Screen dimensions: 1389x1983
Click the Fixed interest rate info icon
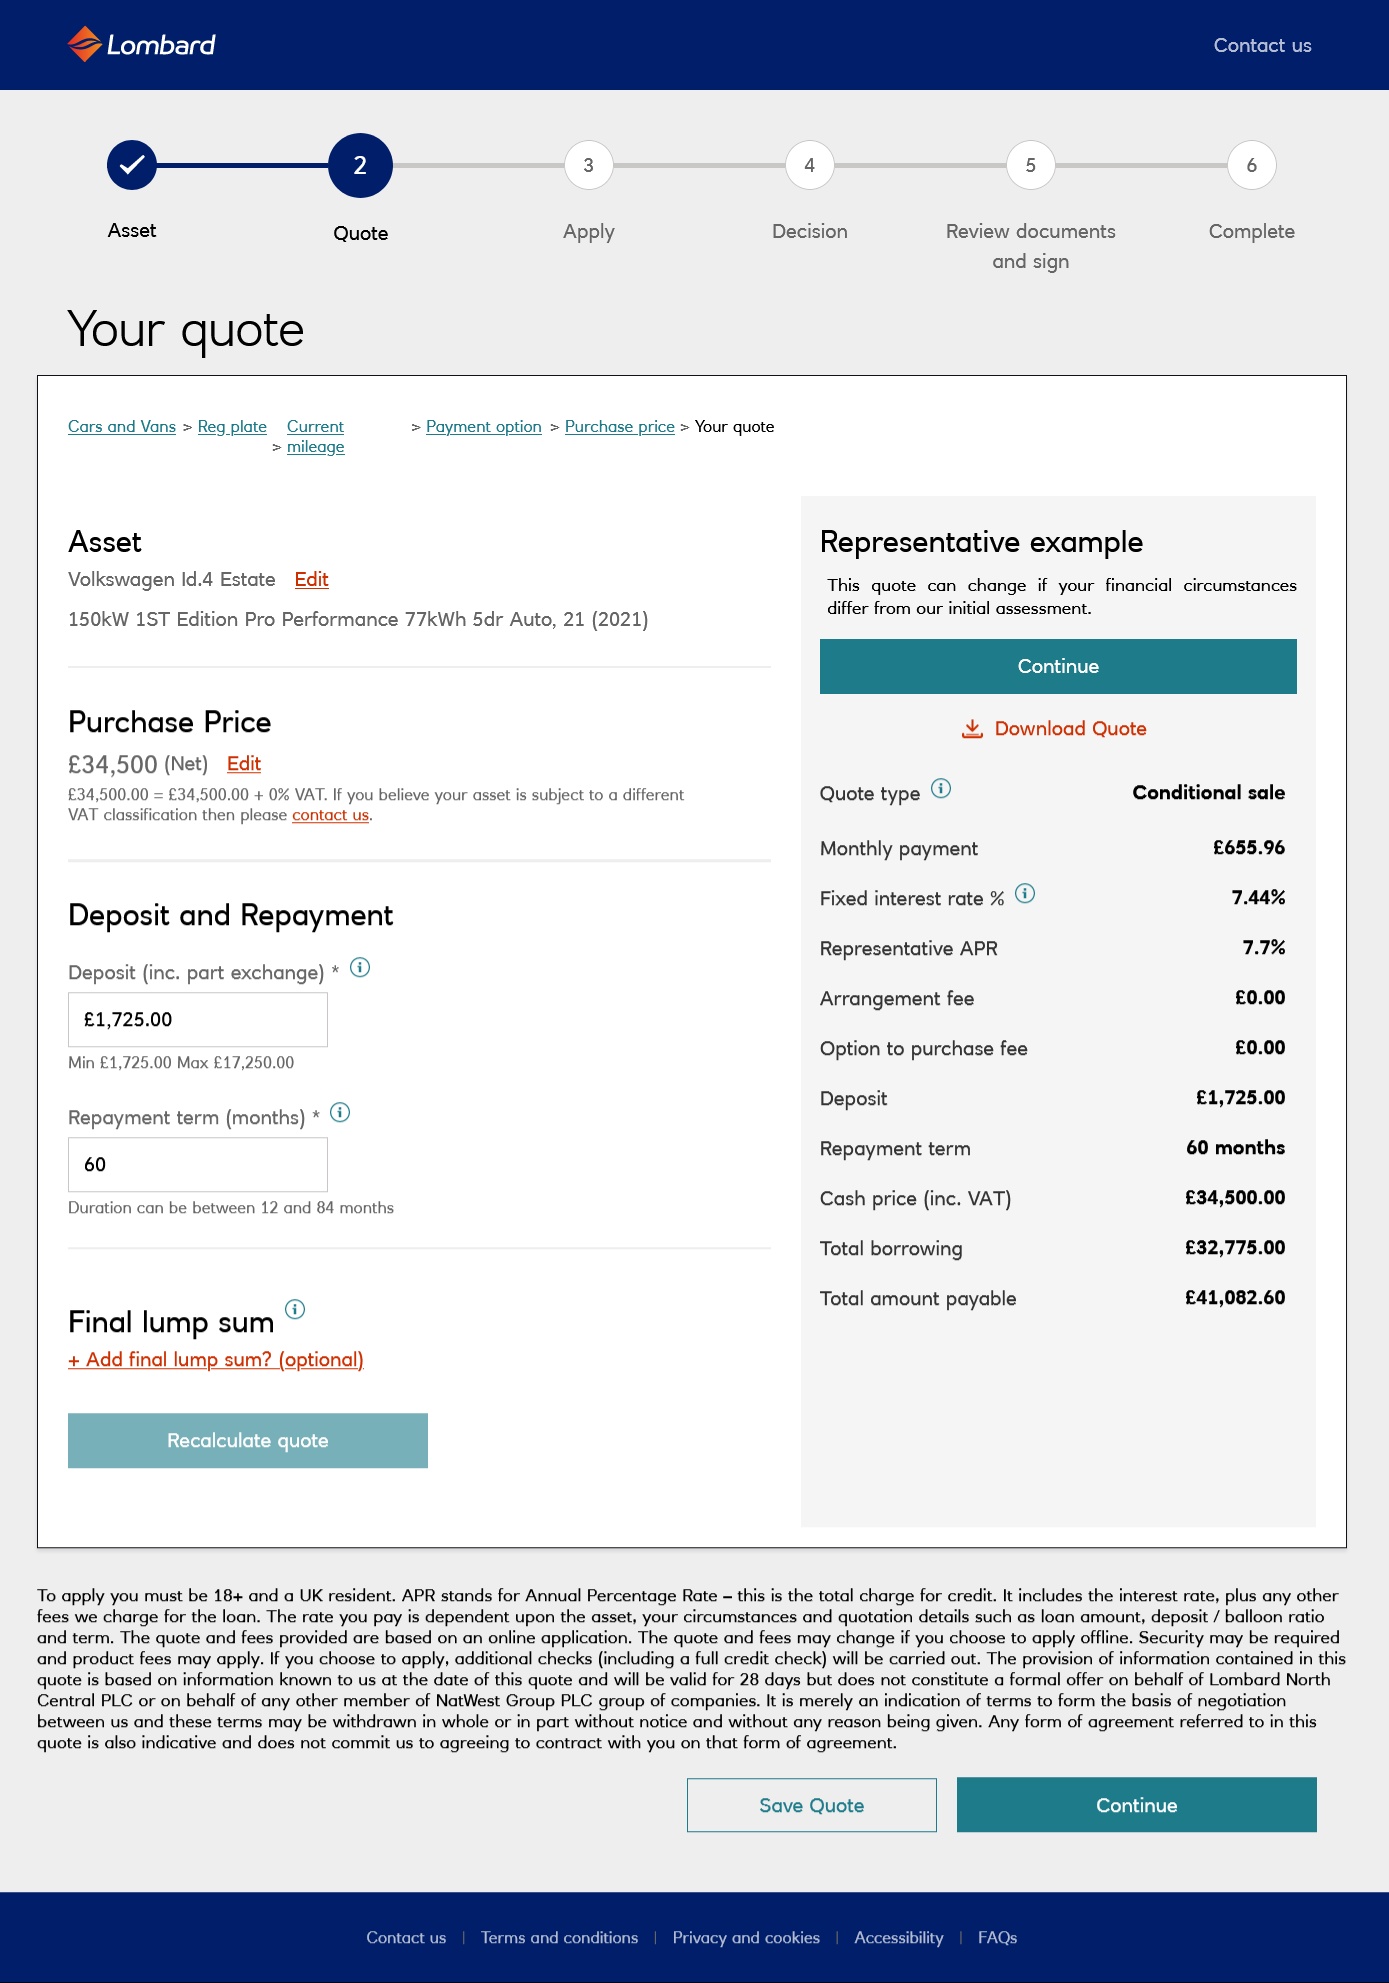1025,894
